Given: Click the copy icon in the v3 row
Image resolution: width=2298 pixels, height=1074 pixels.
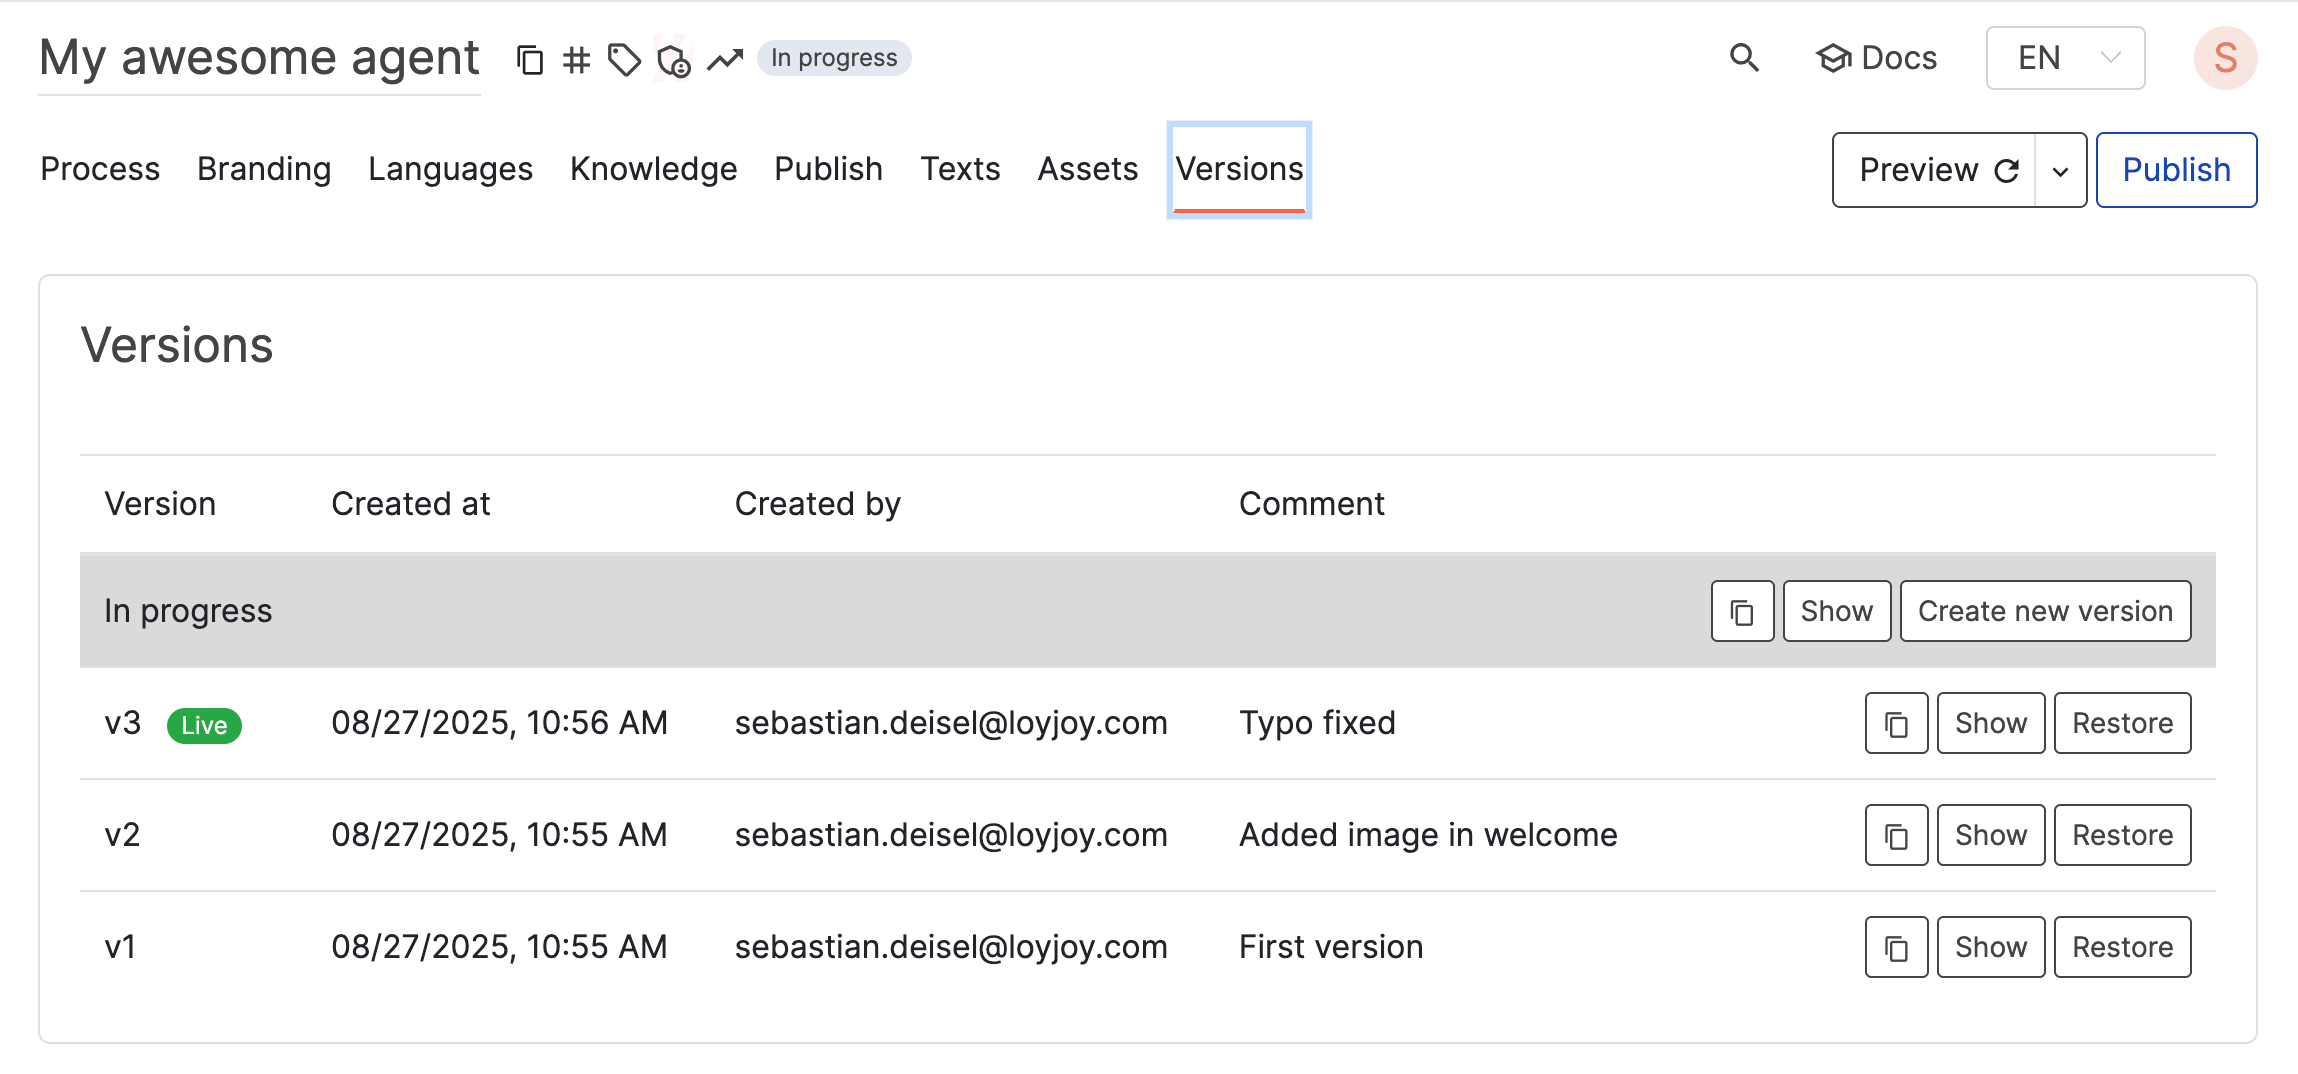Looking at the screenshot, I should point(1896,722).
